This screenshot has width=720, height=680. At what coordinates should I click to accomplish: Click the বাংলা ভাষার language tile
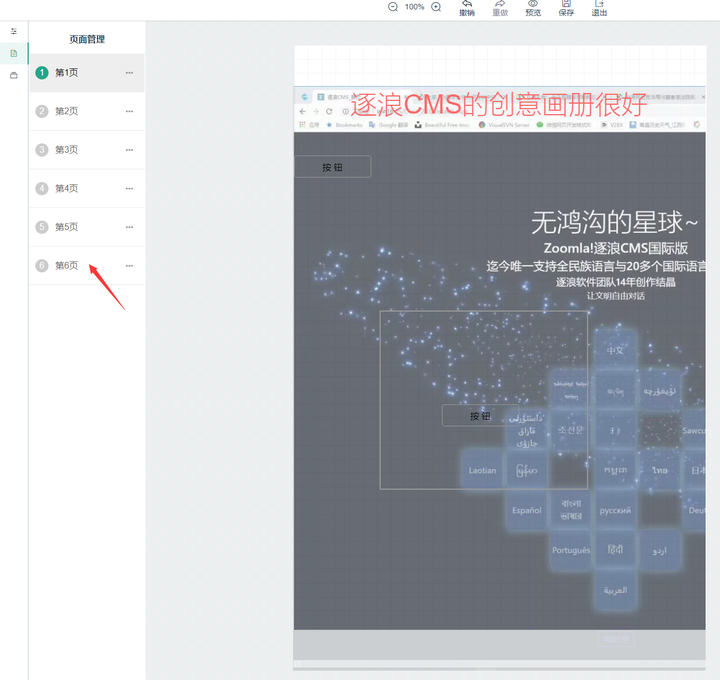tap(571, 510)
